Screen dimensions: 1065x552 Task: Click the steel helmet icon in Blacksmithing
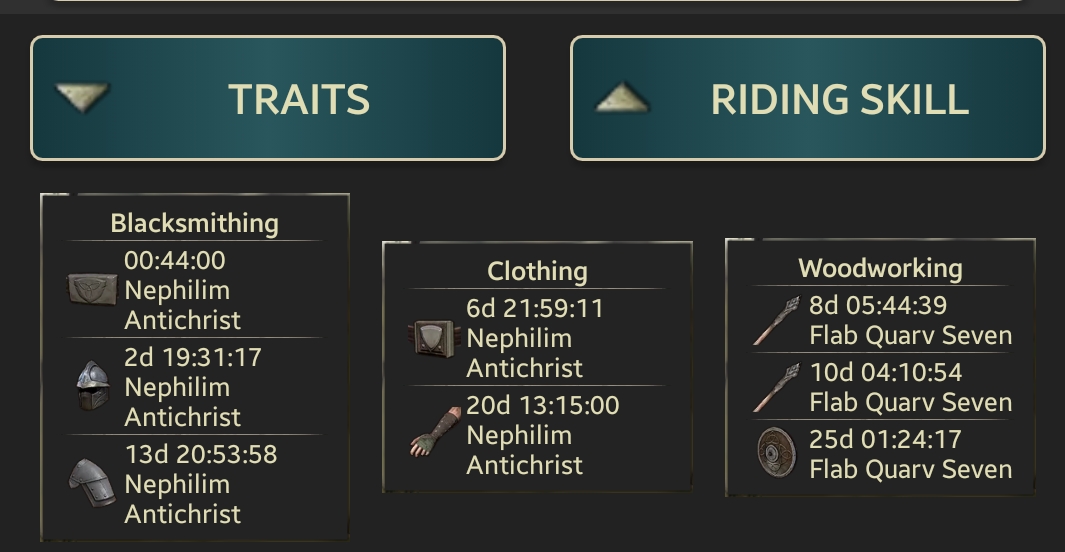pos(92,386)
